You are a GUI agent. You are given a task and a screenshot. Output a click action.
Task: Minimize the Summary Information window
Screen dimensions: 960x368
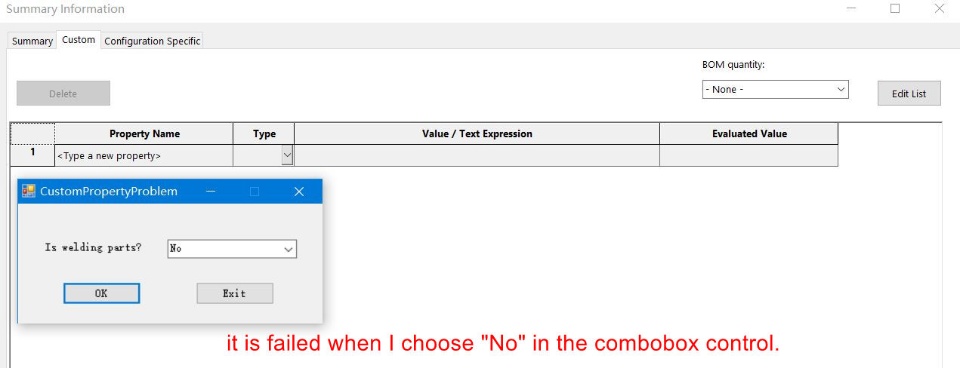852,9
